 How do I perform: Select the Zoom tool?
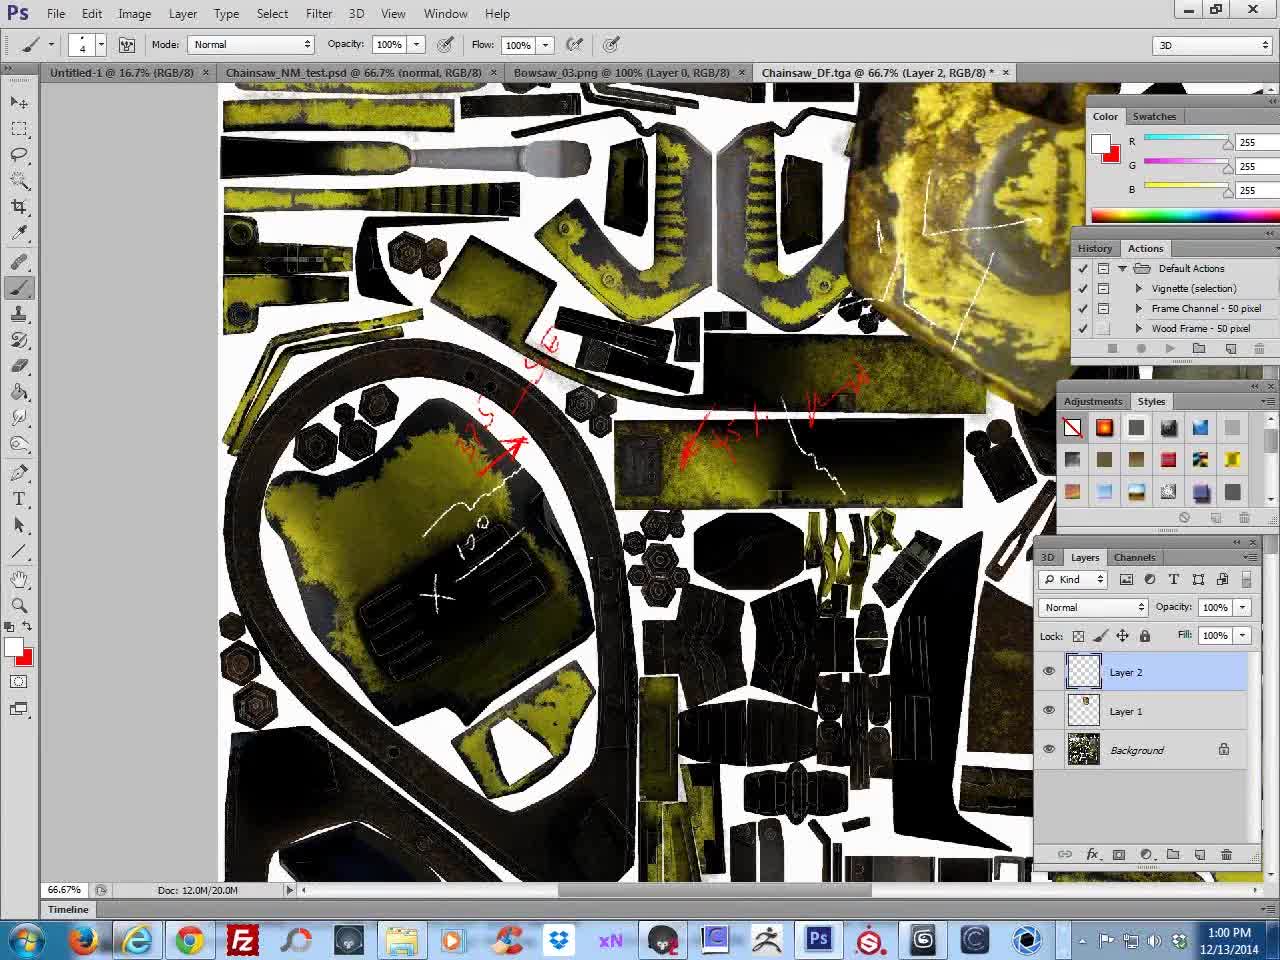tap(19, 605)
